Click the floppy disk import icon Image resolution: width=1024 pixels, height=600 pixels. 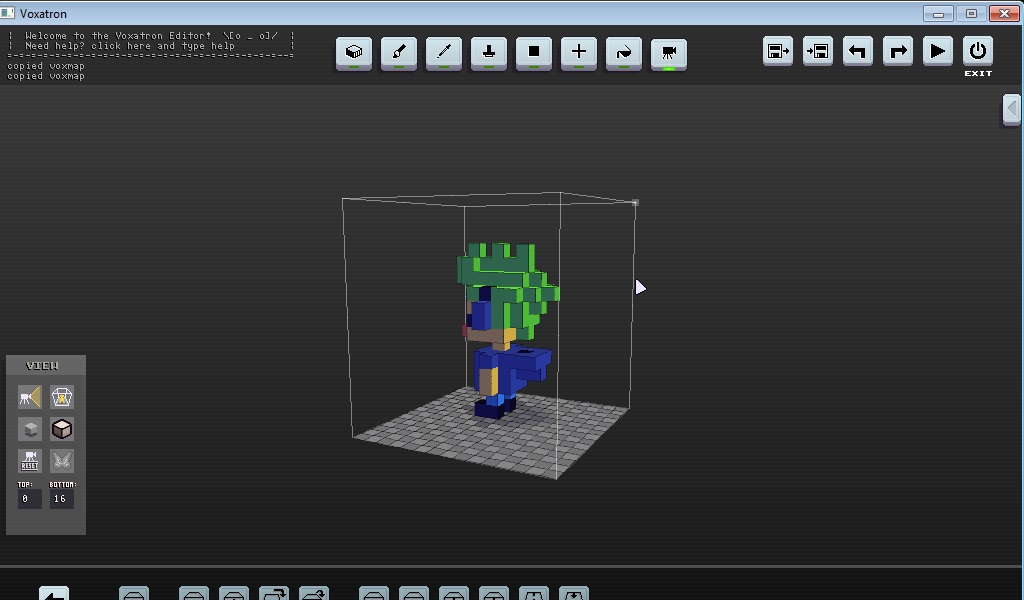pyautogui.click(x=818, y=51)
